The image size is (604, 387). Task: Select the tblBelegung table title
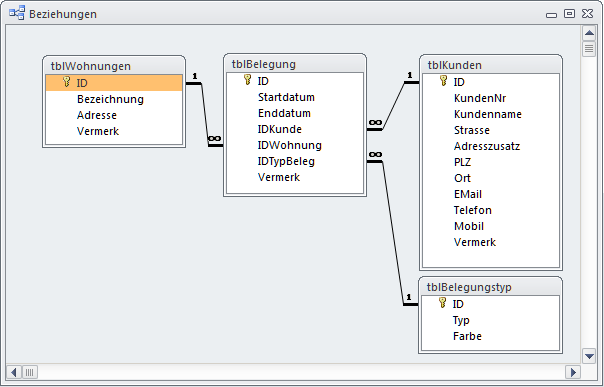(x=264, y=64)
